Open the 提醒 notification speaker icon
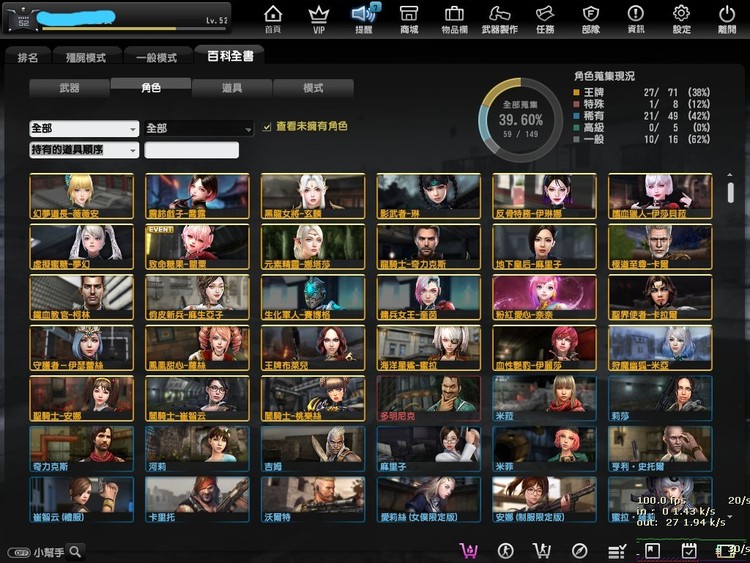The width and height of the screenshot is (750, 563). (x=364, y=19)
